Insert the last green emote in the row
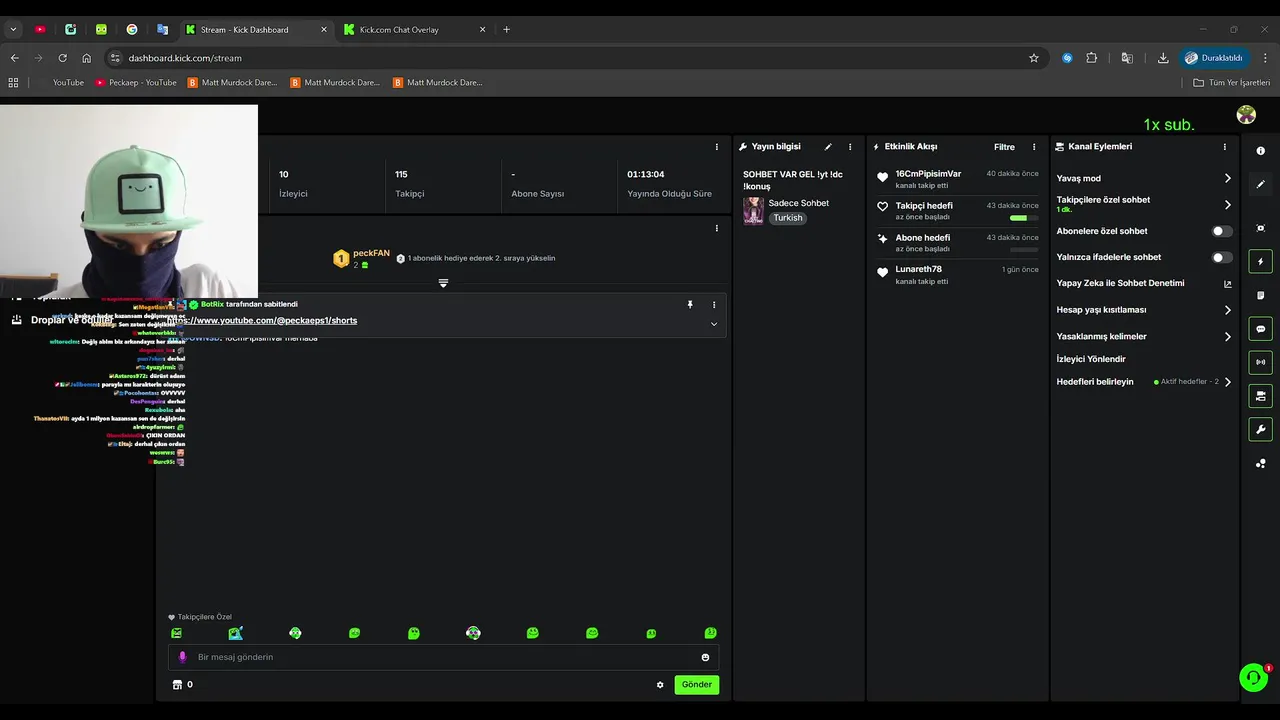 (x=710, y=633)
